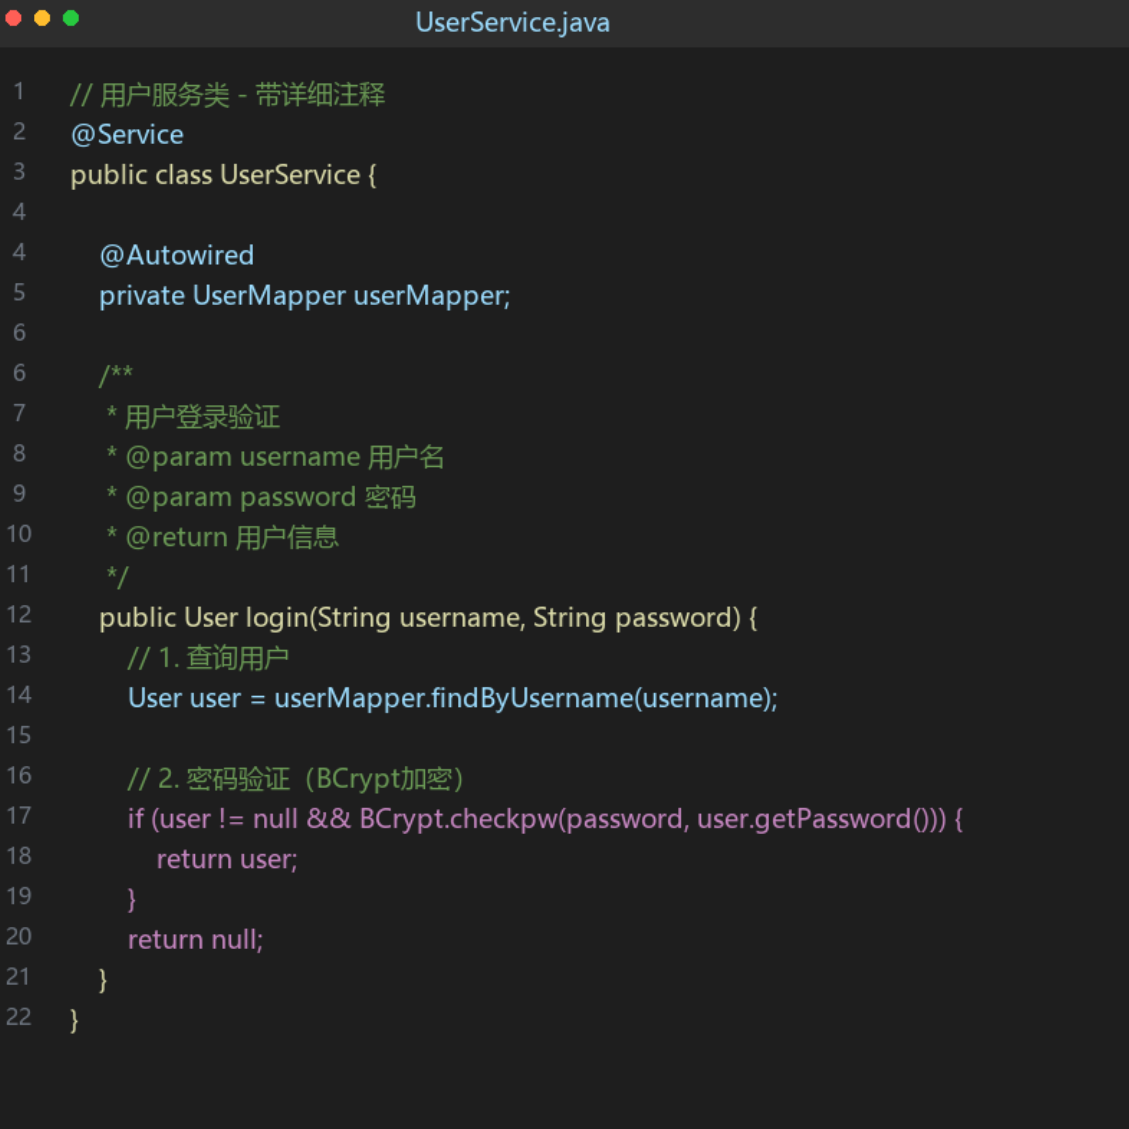Click the 'if (user != null && BCrypt.checkpw' line
The image size is (1129, 1129).
(545, 819)
